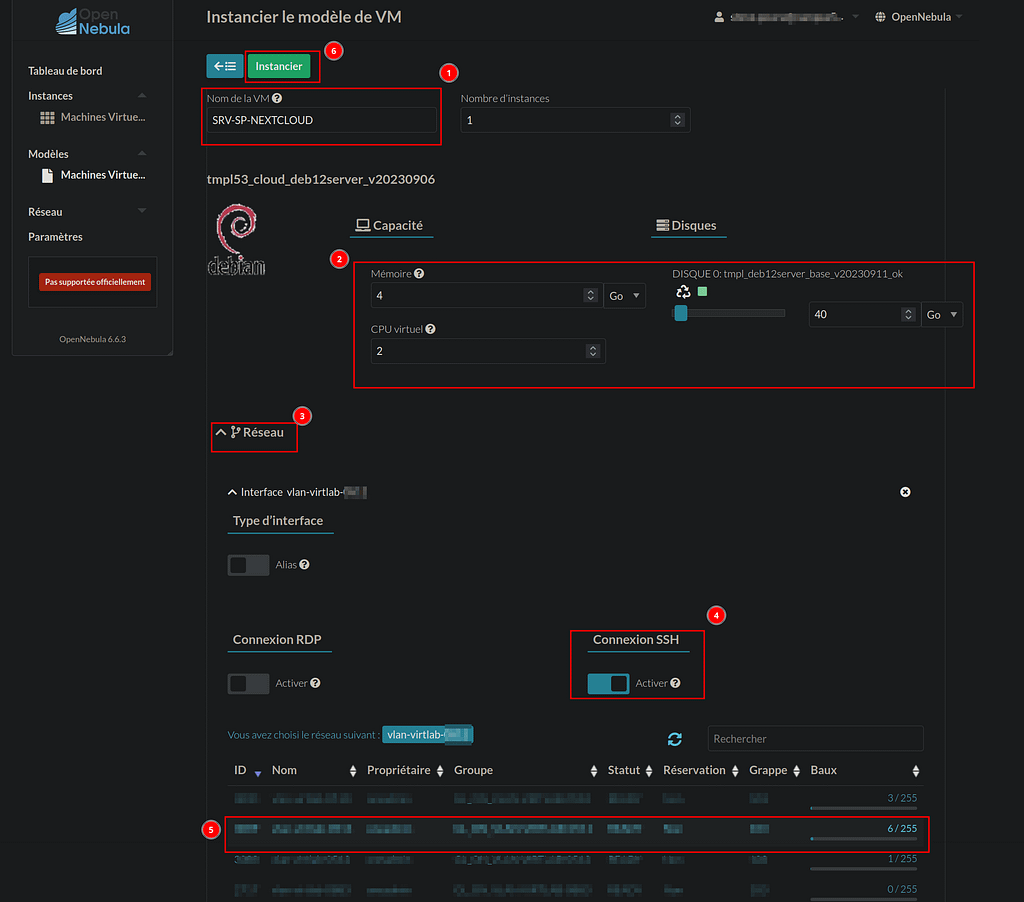Remove the vlan-virtlab interface with X icon
The image size is (1024, 902).
click(905, 492)
